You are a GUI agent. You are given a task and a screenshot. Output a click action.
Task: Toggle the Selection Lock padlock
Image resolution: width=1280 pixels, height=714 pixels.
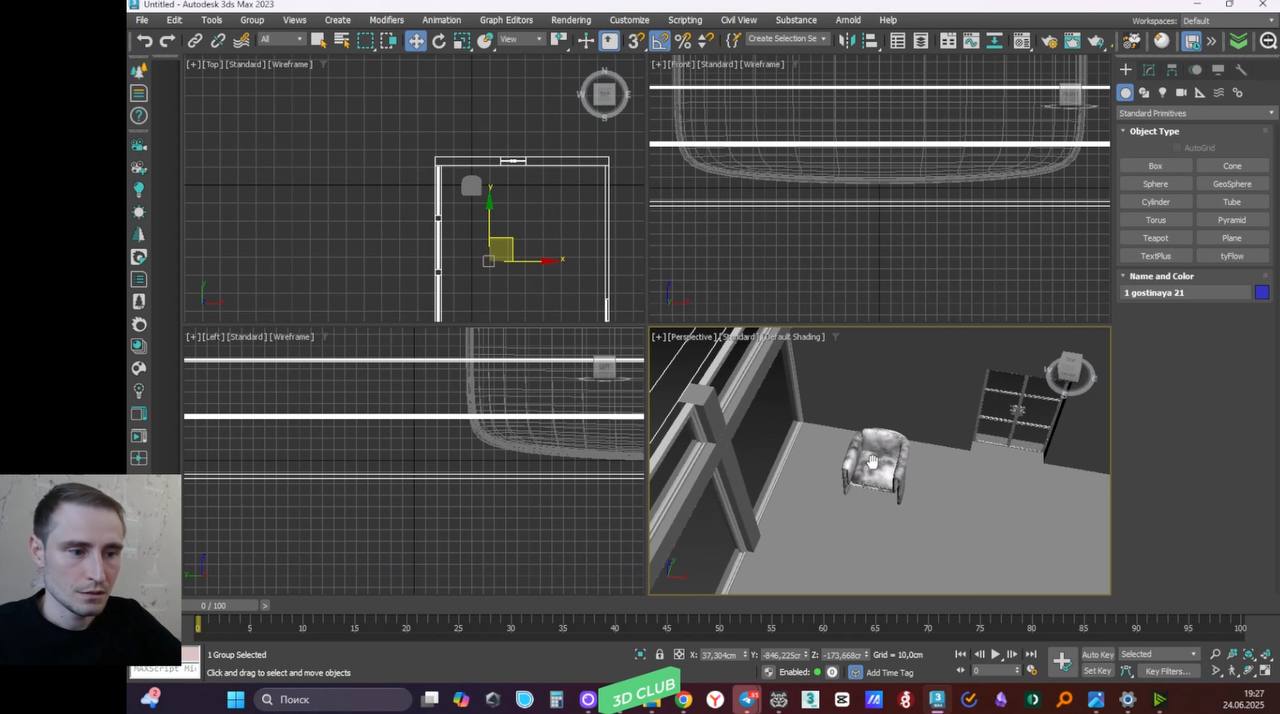(x=659, y=655)
